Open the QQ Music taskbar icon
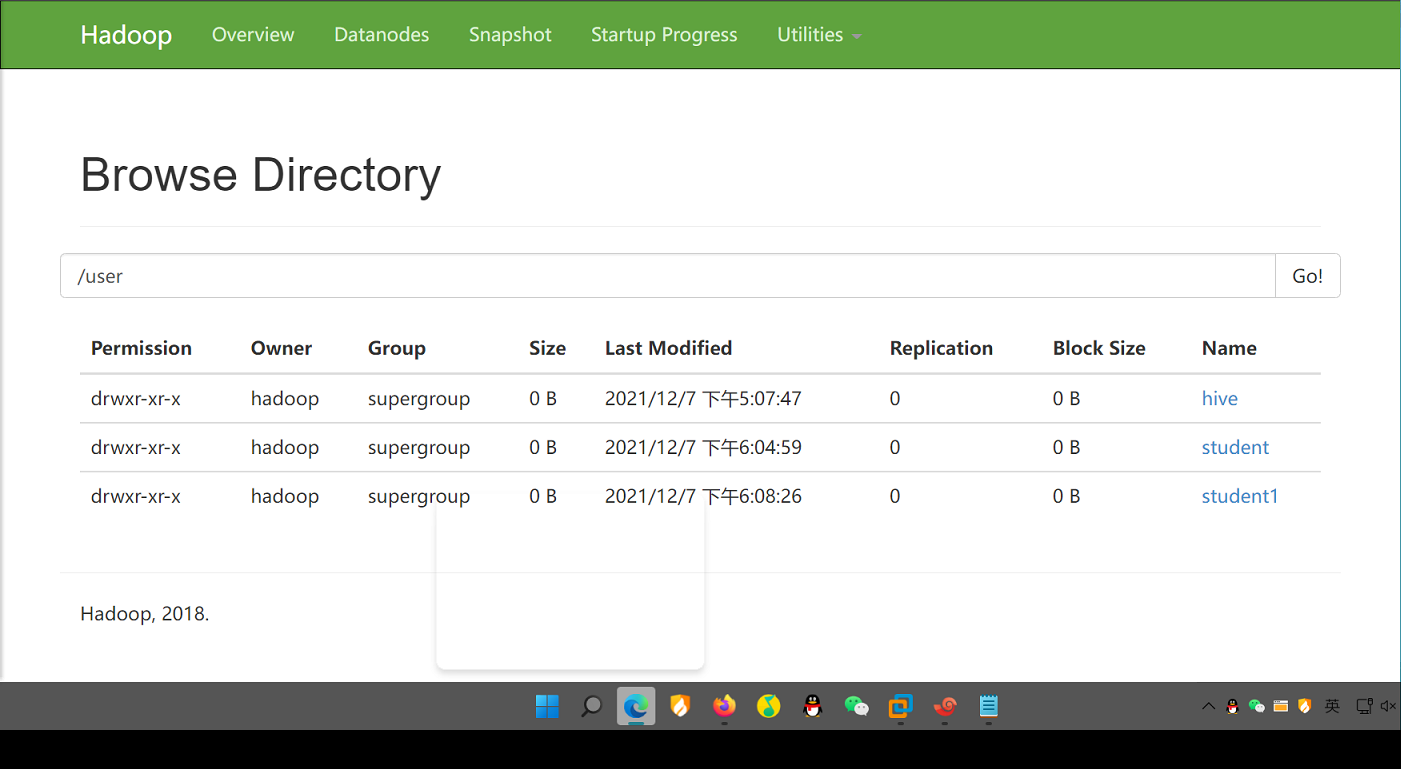 pyautogui.click(x=768, y=707)
